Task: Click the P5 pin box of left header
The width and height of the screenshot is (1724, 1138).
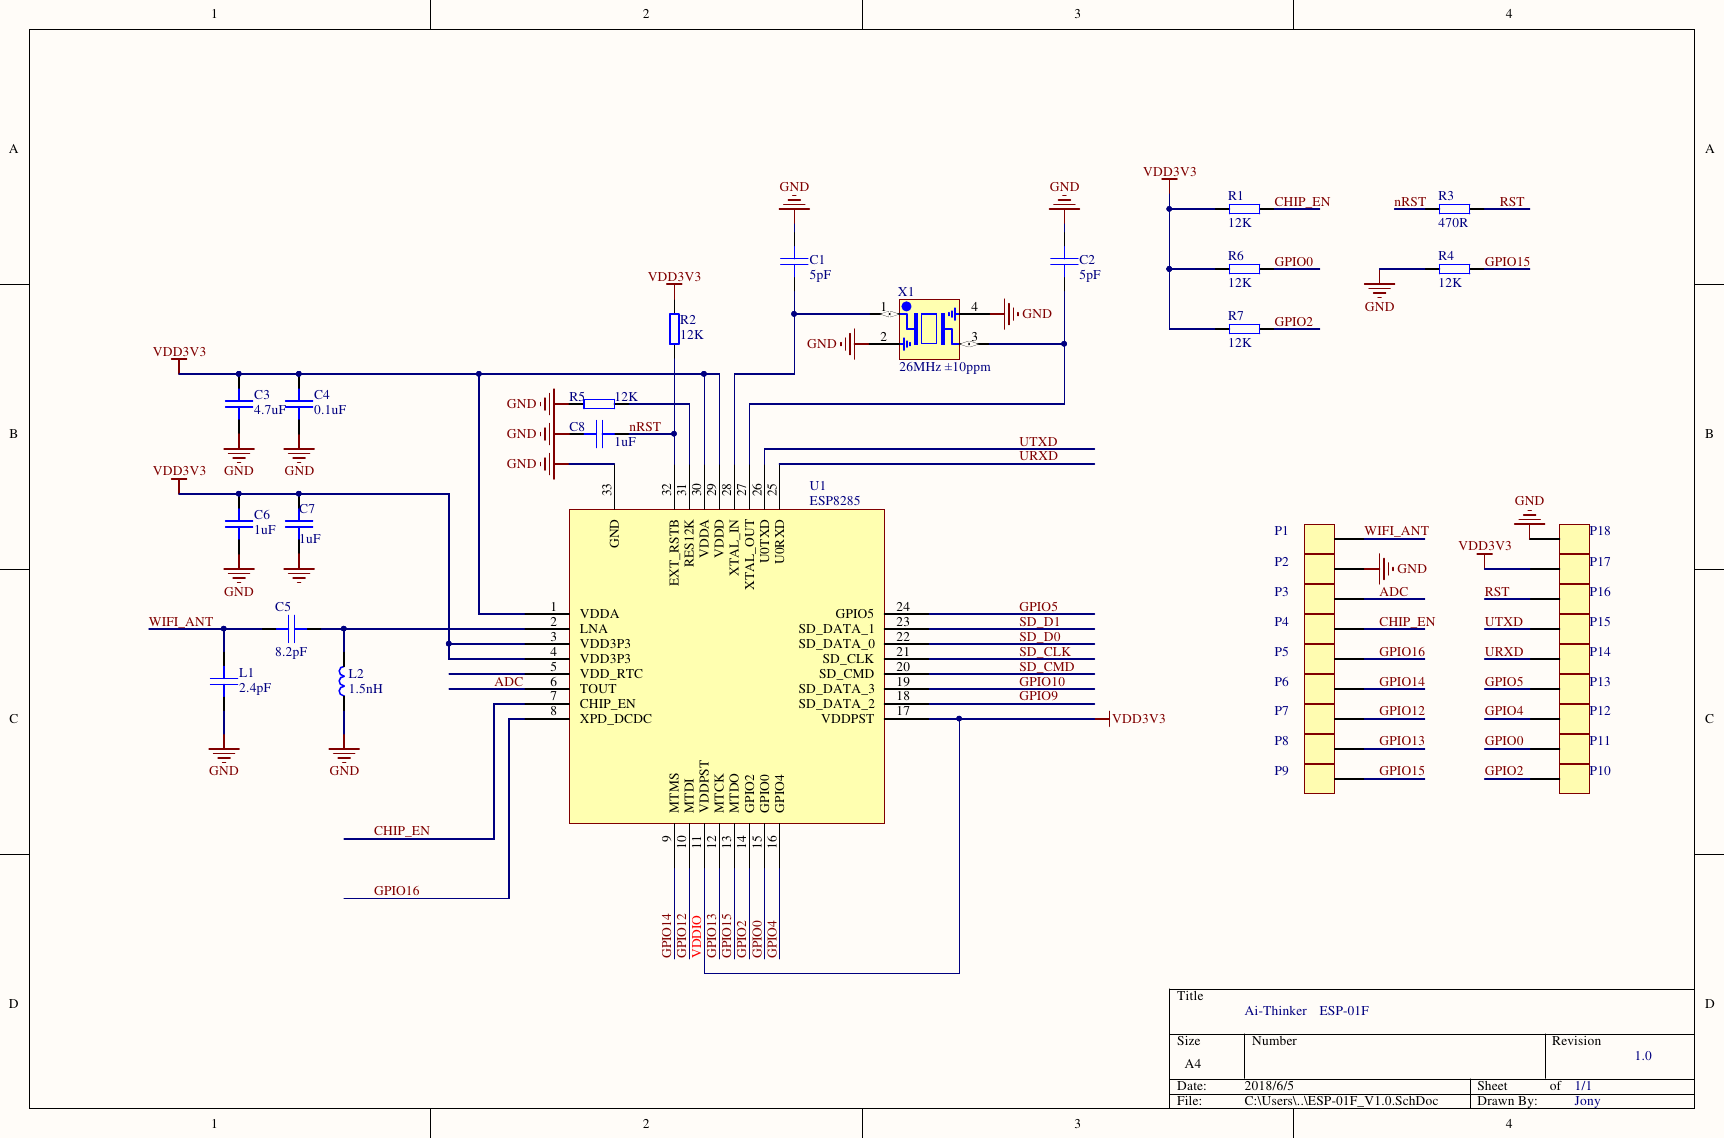Action: coord(1319,659)
